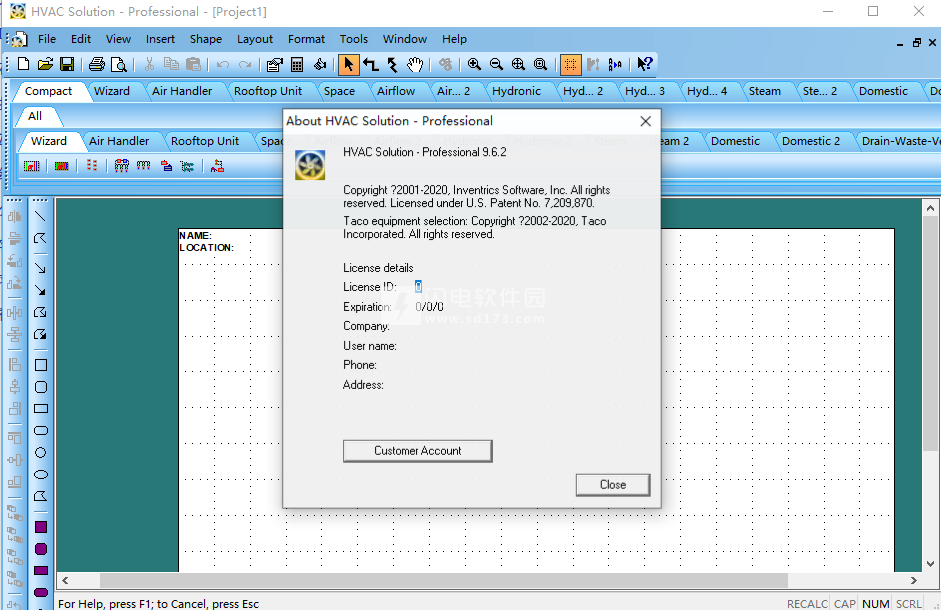Click the Customer Account button
941x610 pixels.
pos(418,451)
